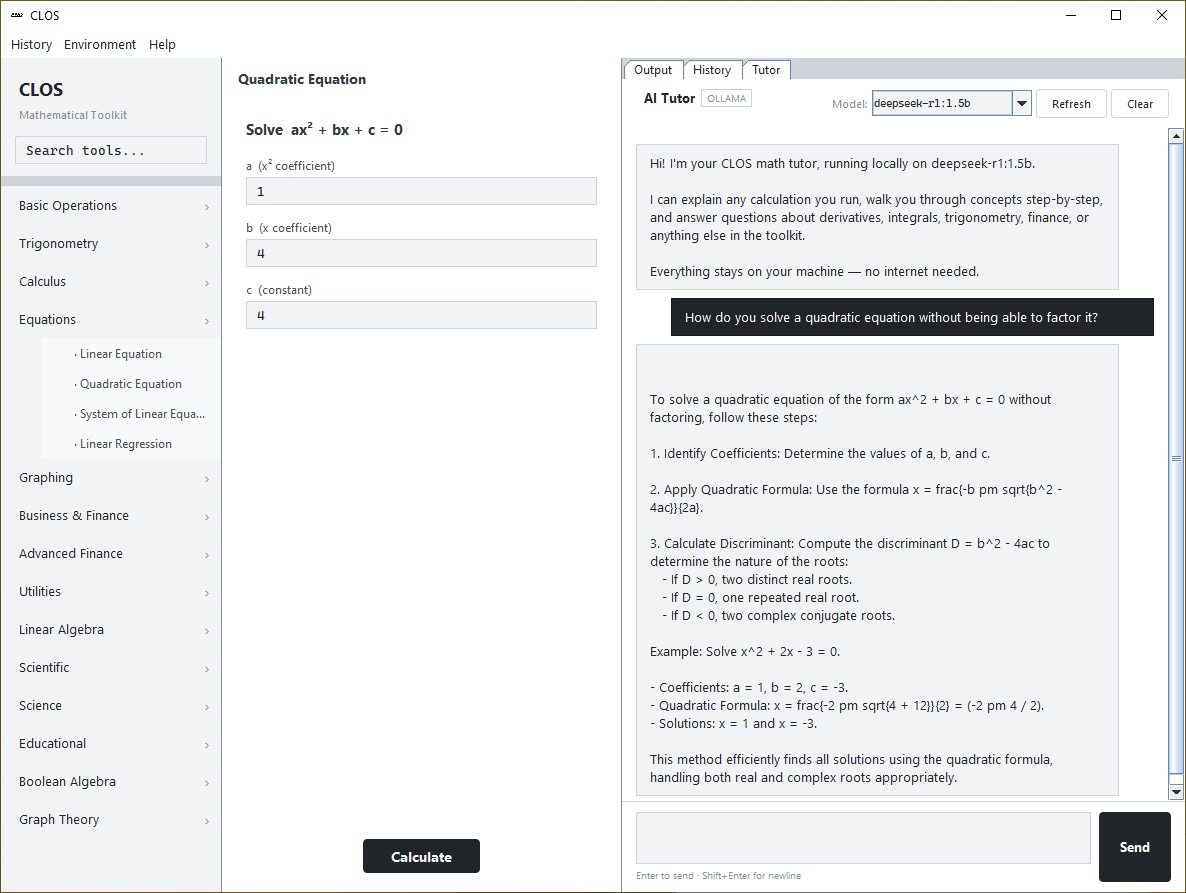Minimize the CLOS window

(1070, 15)
